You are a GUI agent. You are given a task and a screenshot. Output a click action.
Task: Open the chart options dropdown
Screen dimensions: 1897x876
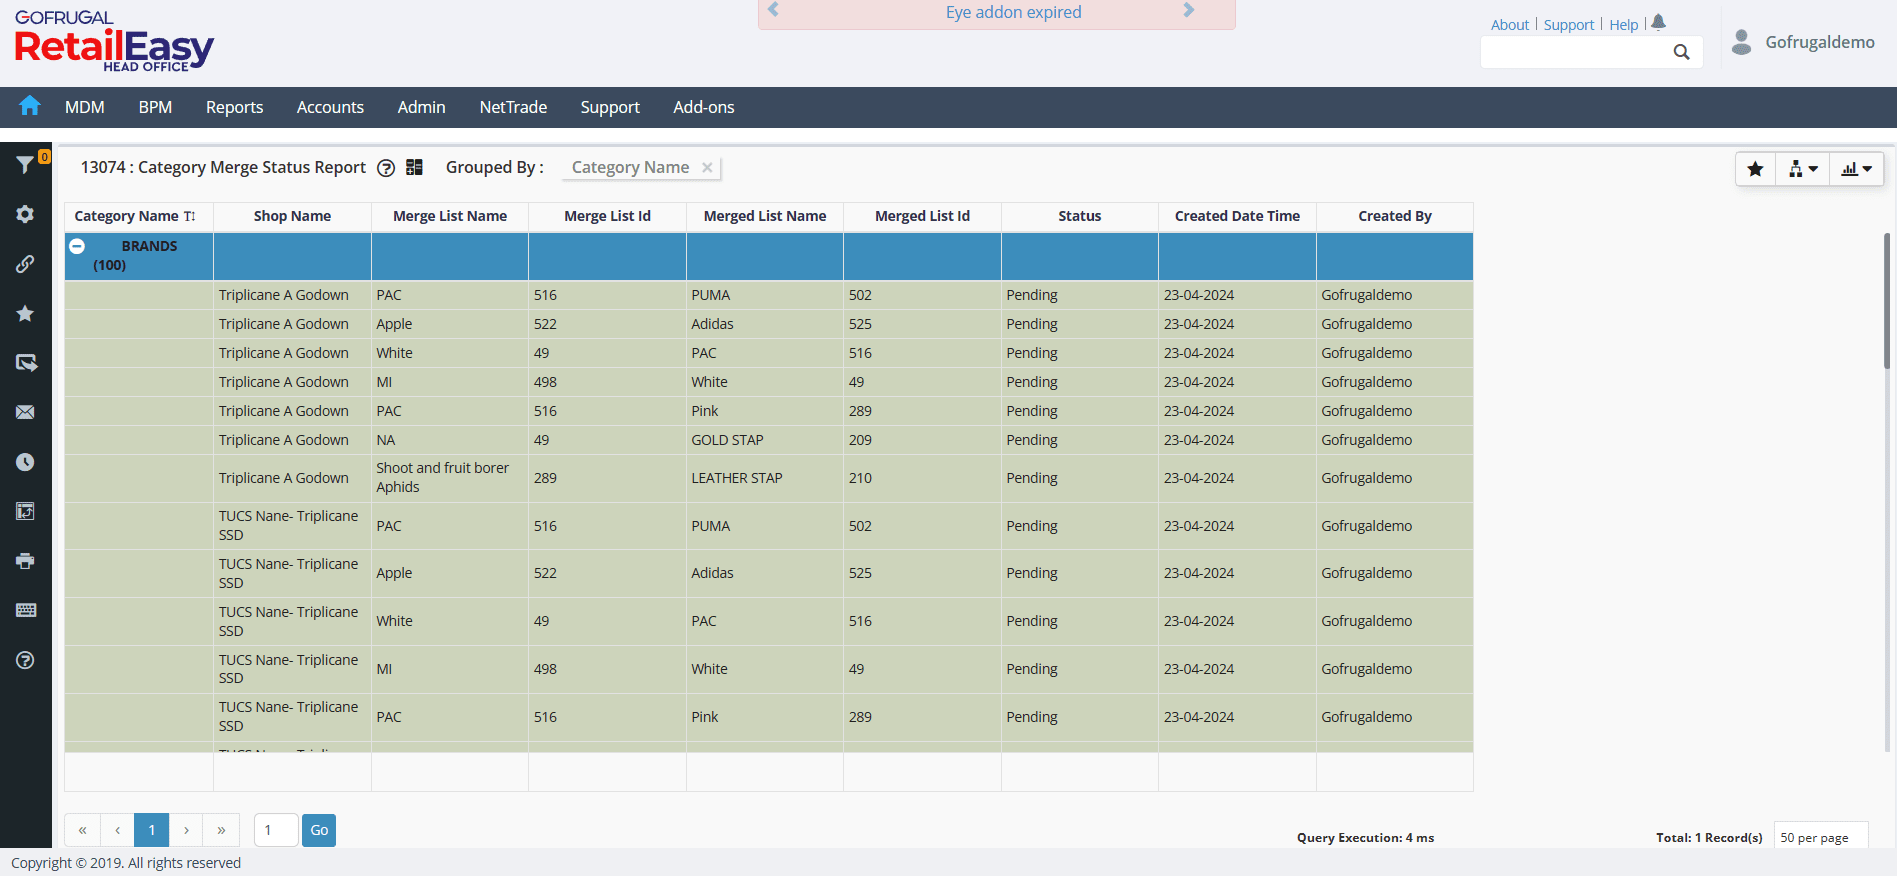1856,169
